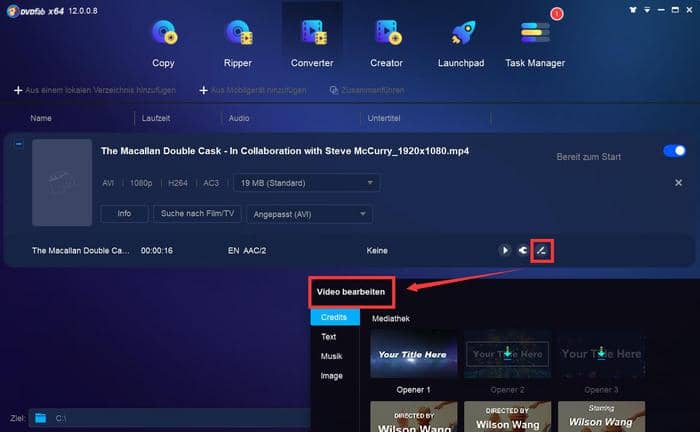Screen dimensions: 700x432
Task: Toggle the Bereit zum Start switch
Action: (x=674, y=151)
